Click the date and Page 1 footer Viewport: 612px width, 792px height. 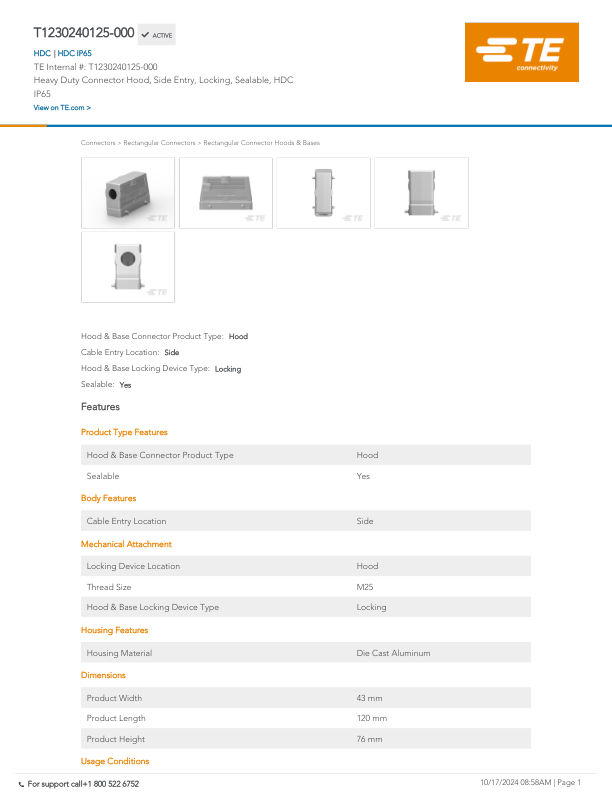tap(530, 782)
